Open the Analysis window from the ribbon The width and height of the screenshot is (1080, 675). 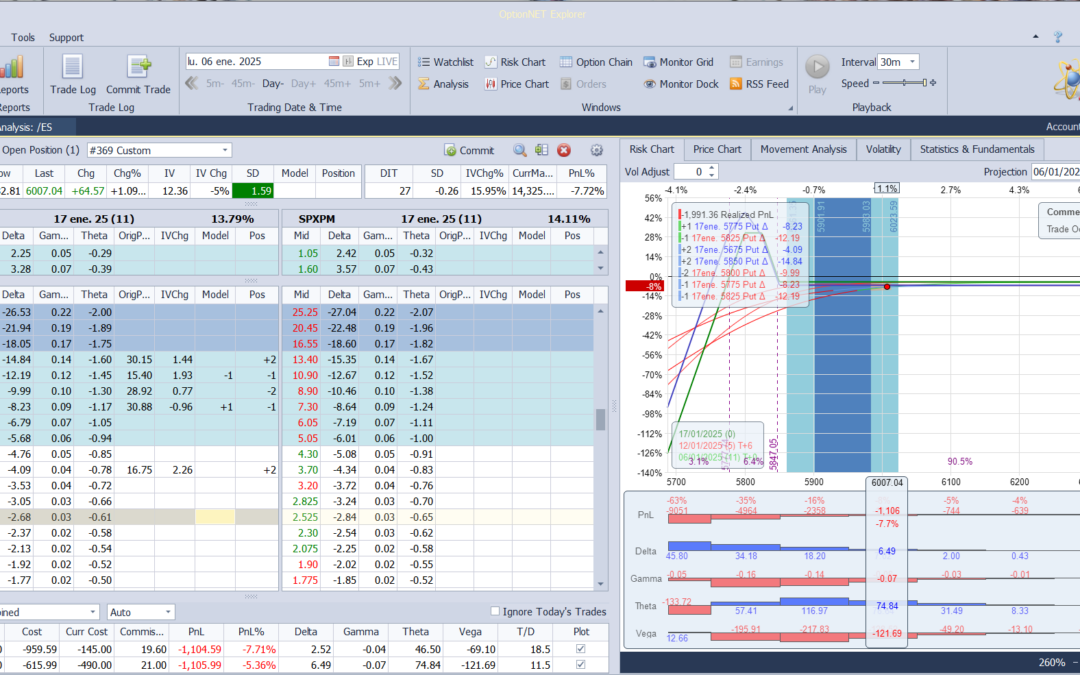pos(443,84)
